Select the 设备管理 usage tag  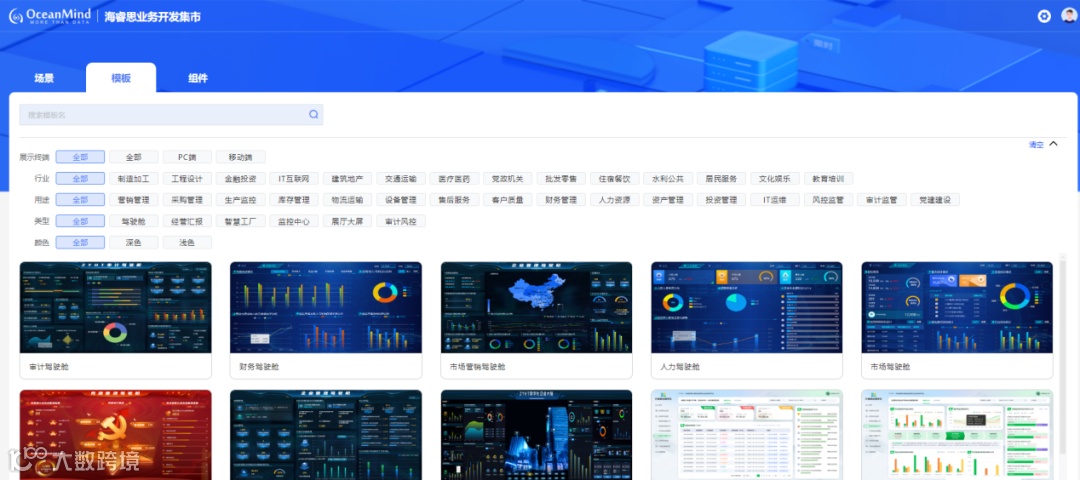[401, 200]
